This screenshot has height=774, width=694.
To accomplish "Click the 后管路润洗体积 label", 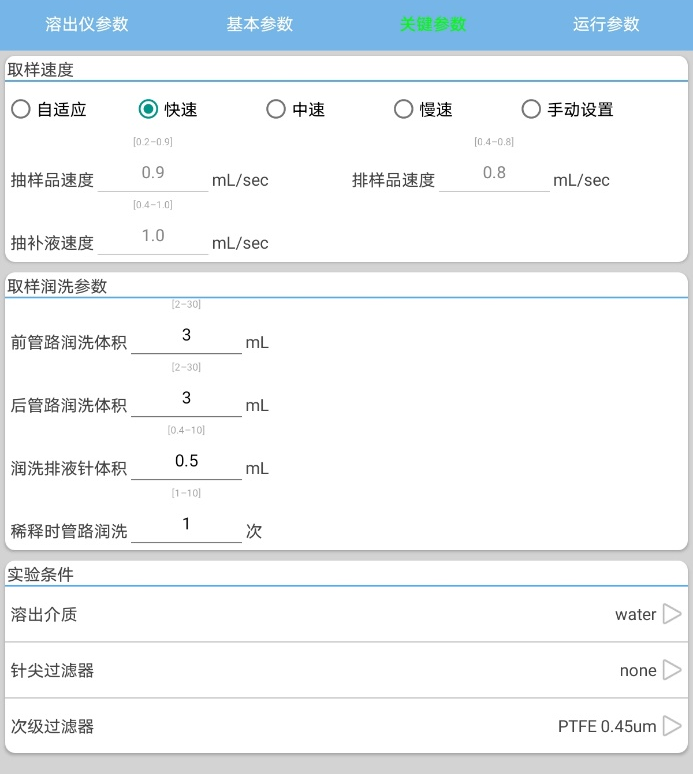I will 69,405.
